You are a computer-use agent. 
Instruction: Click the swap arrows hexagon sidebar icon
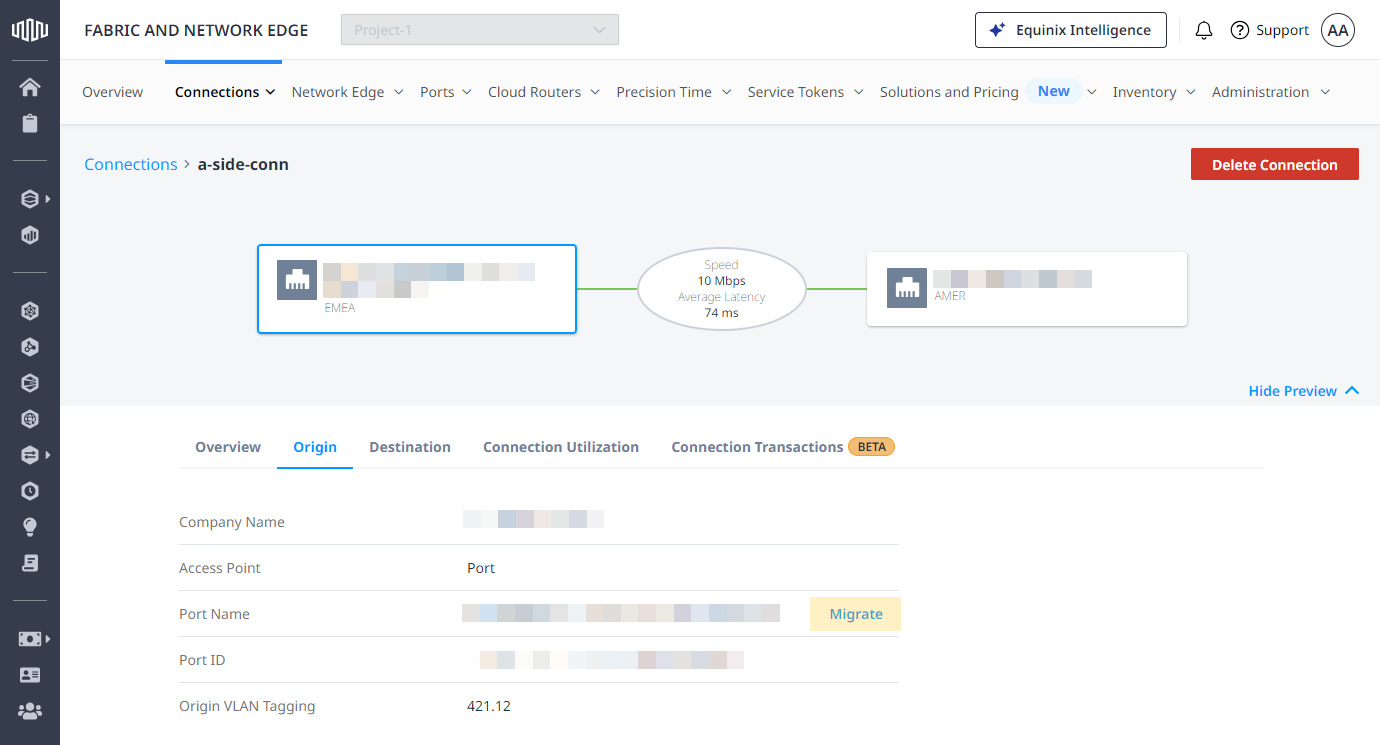coord(30,455)
